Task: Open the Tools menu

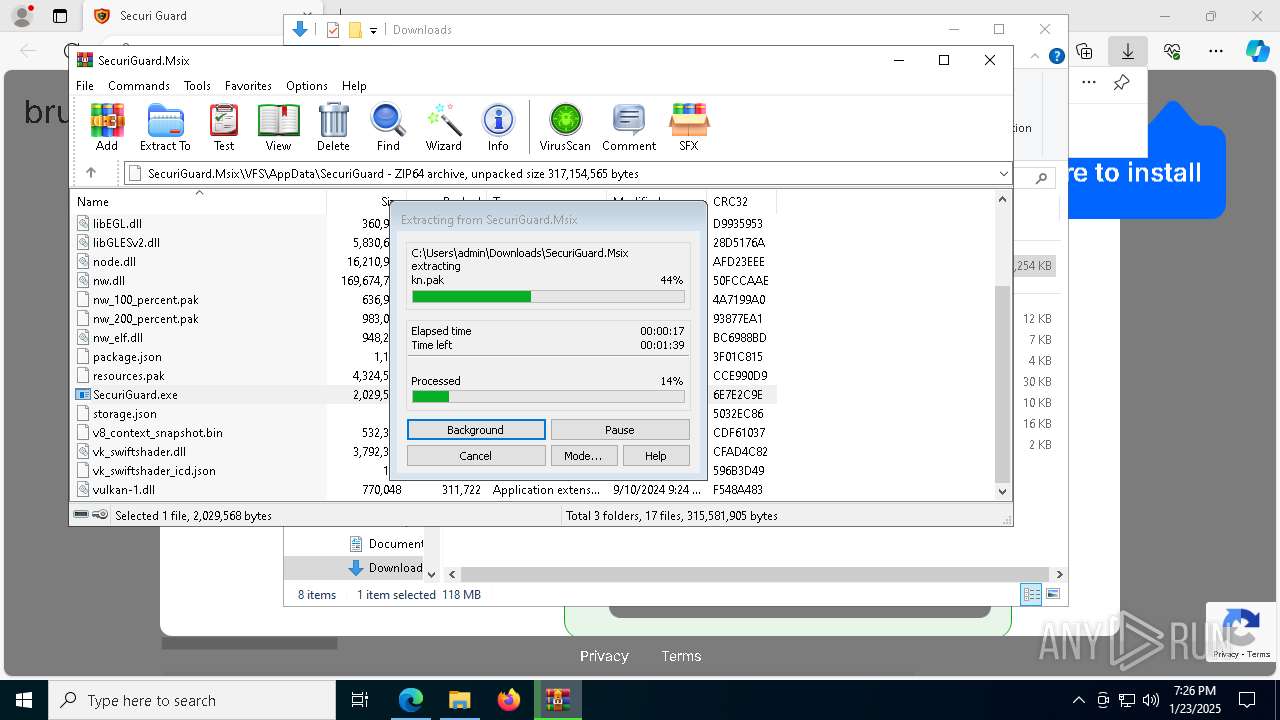Action: coord(197,86)
